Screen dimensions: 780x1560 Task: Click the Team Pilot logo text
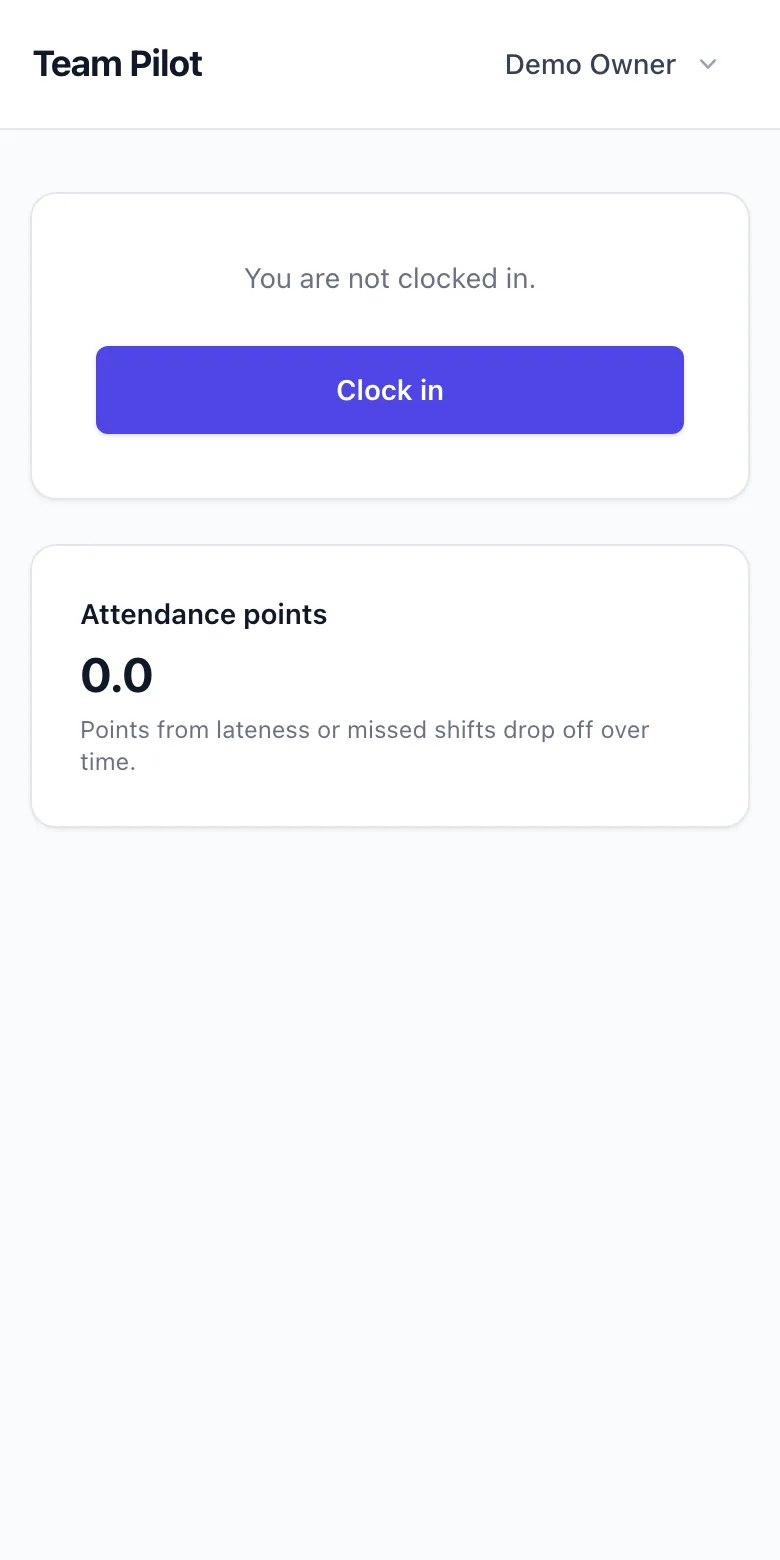pyautogui.click(x=118, y=64)
